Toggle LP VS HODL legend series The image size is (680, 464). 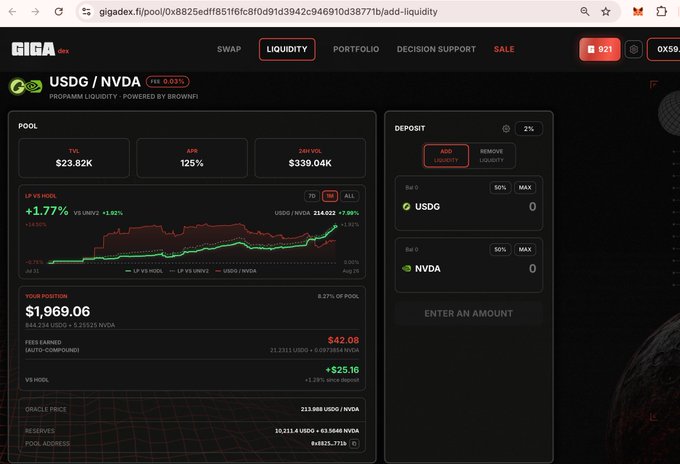pyautogui.click(x=144, y=271)
